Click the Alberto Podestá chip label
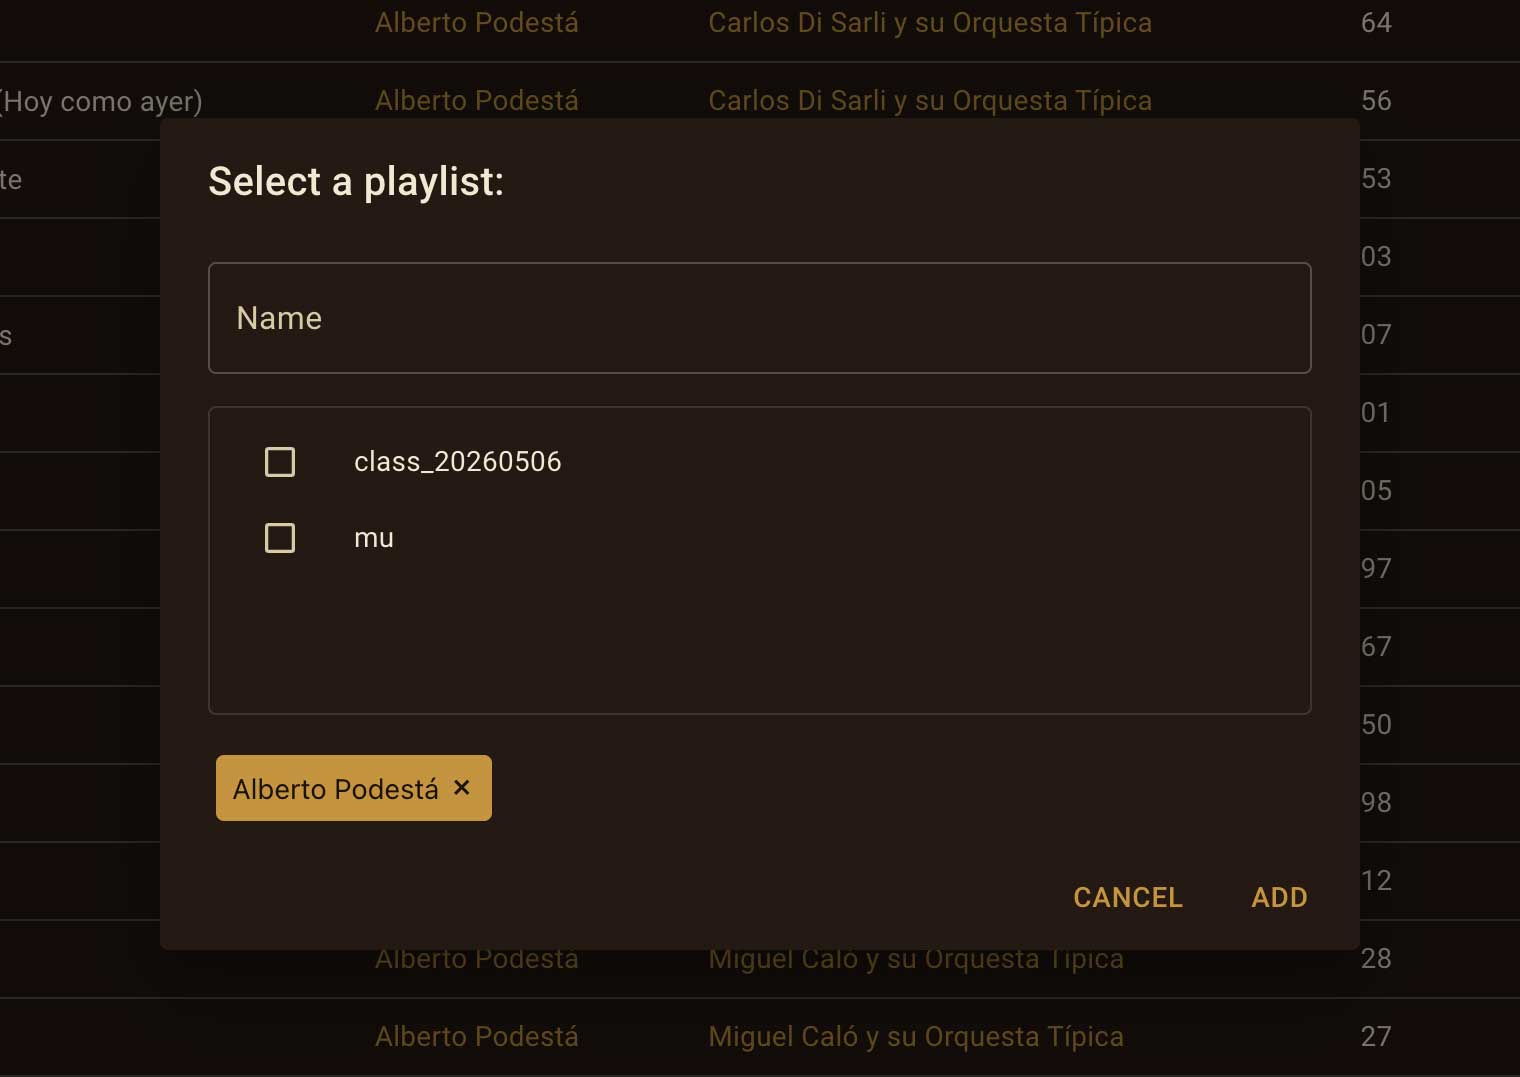1520x1077 pixels. click(335, 789)
